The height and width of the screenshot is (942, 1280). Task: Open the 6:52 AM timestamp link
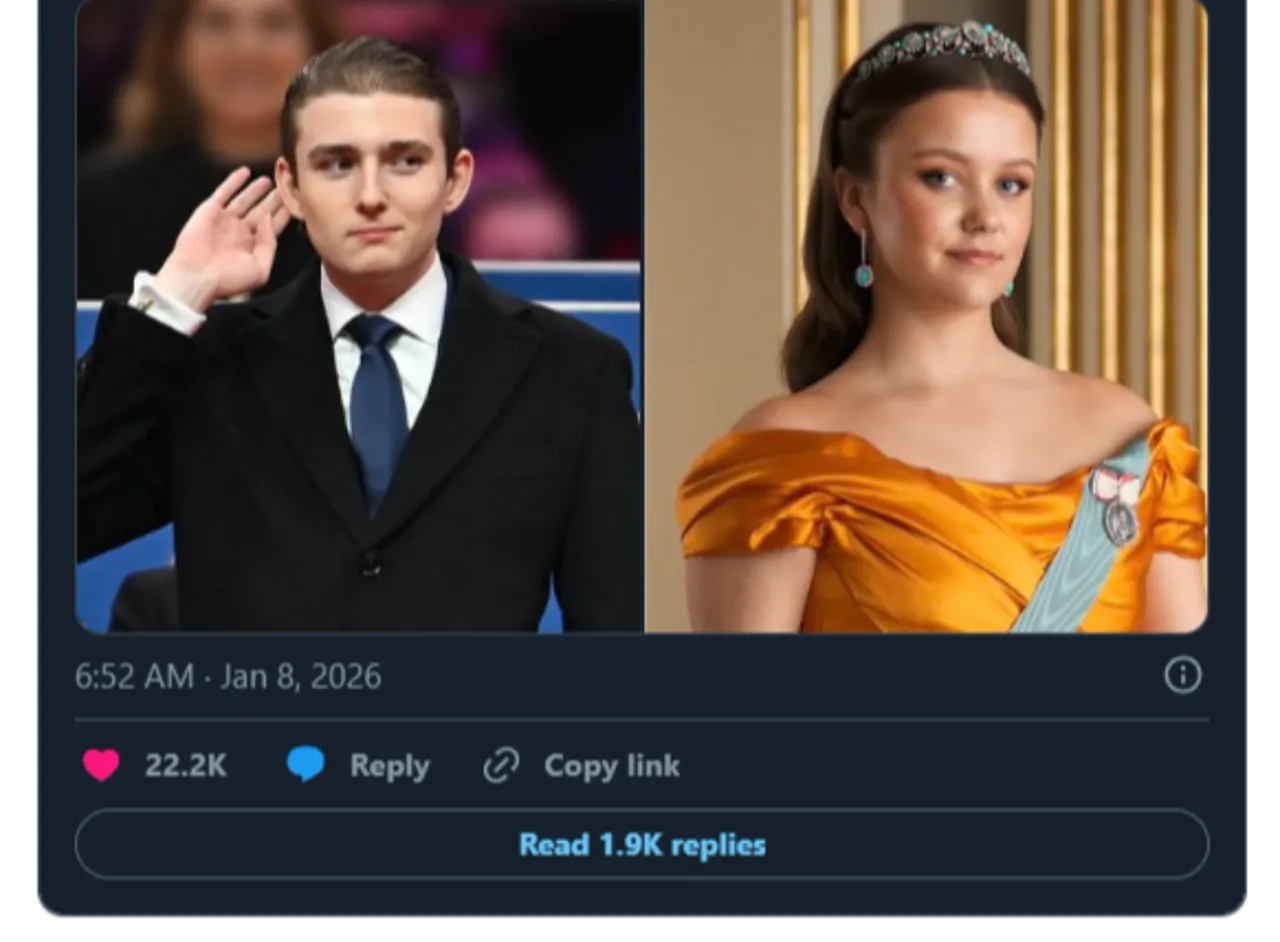pos(134,677)
